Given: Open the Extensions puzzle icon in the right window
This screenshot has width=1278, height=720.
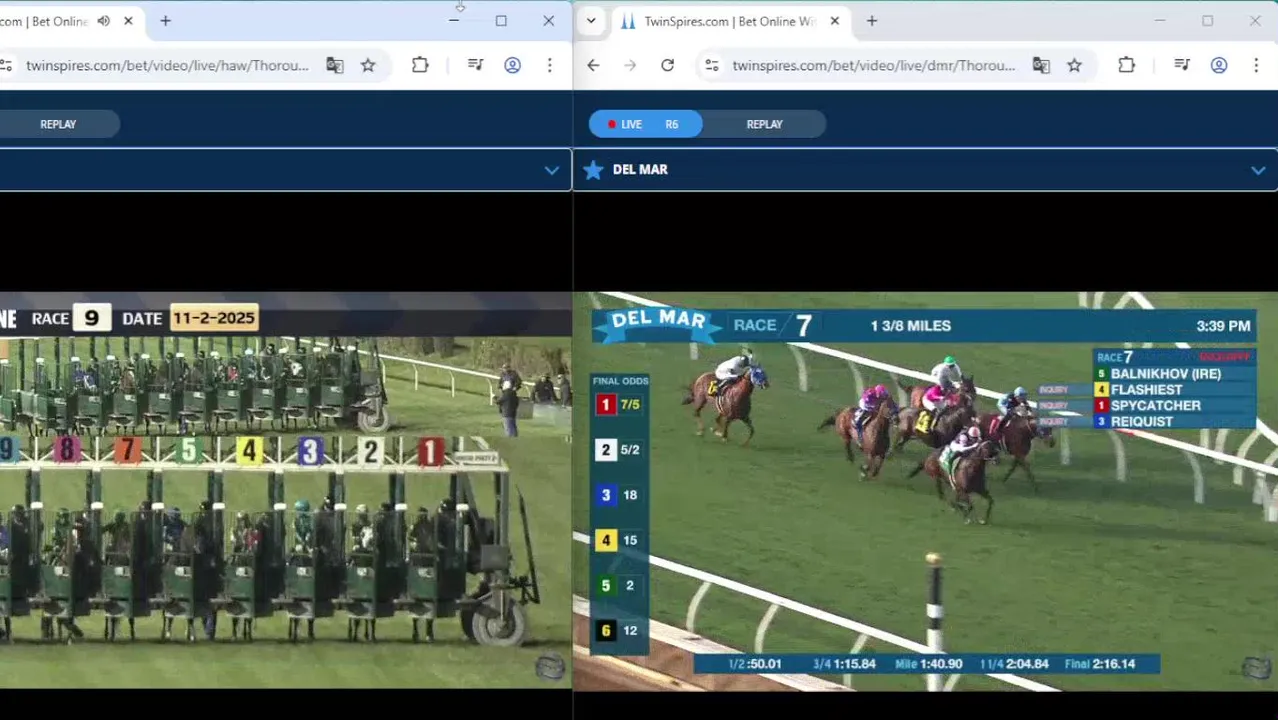Looking at the screenshot, I should [x=1126, y=65].
